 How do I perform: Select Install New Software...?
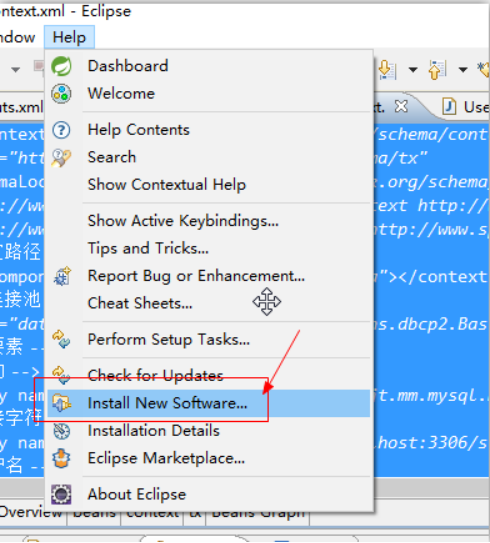[x=209, y=403]
